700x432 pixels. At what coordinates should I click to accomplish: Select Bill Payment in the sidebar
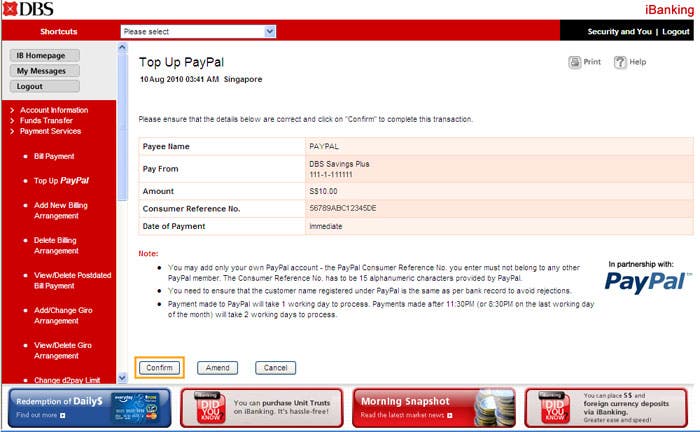coord(54,156)
